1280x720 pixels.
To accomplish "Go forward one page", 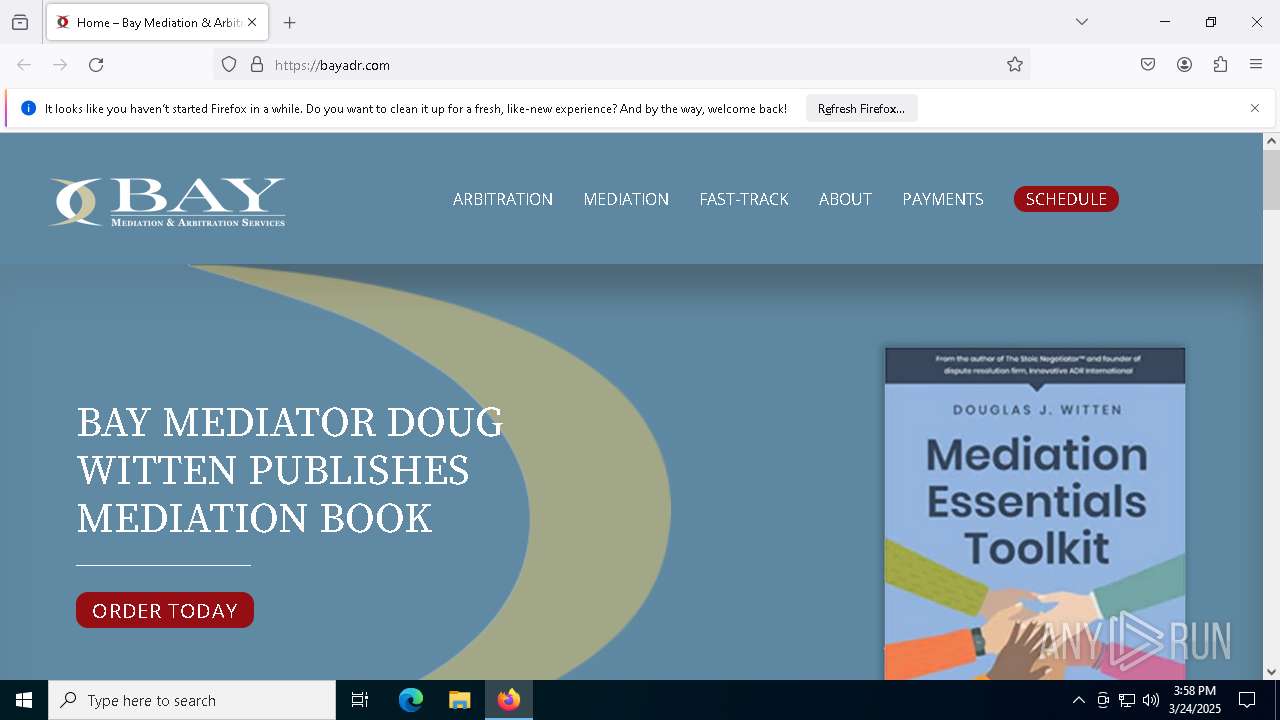I will coord(60,65).
